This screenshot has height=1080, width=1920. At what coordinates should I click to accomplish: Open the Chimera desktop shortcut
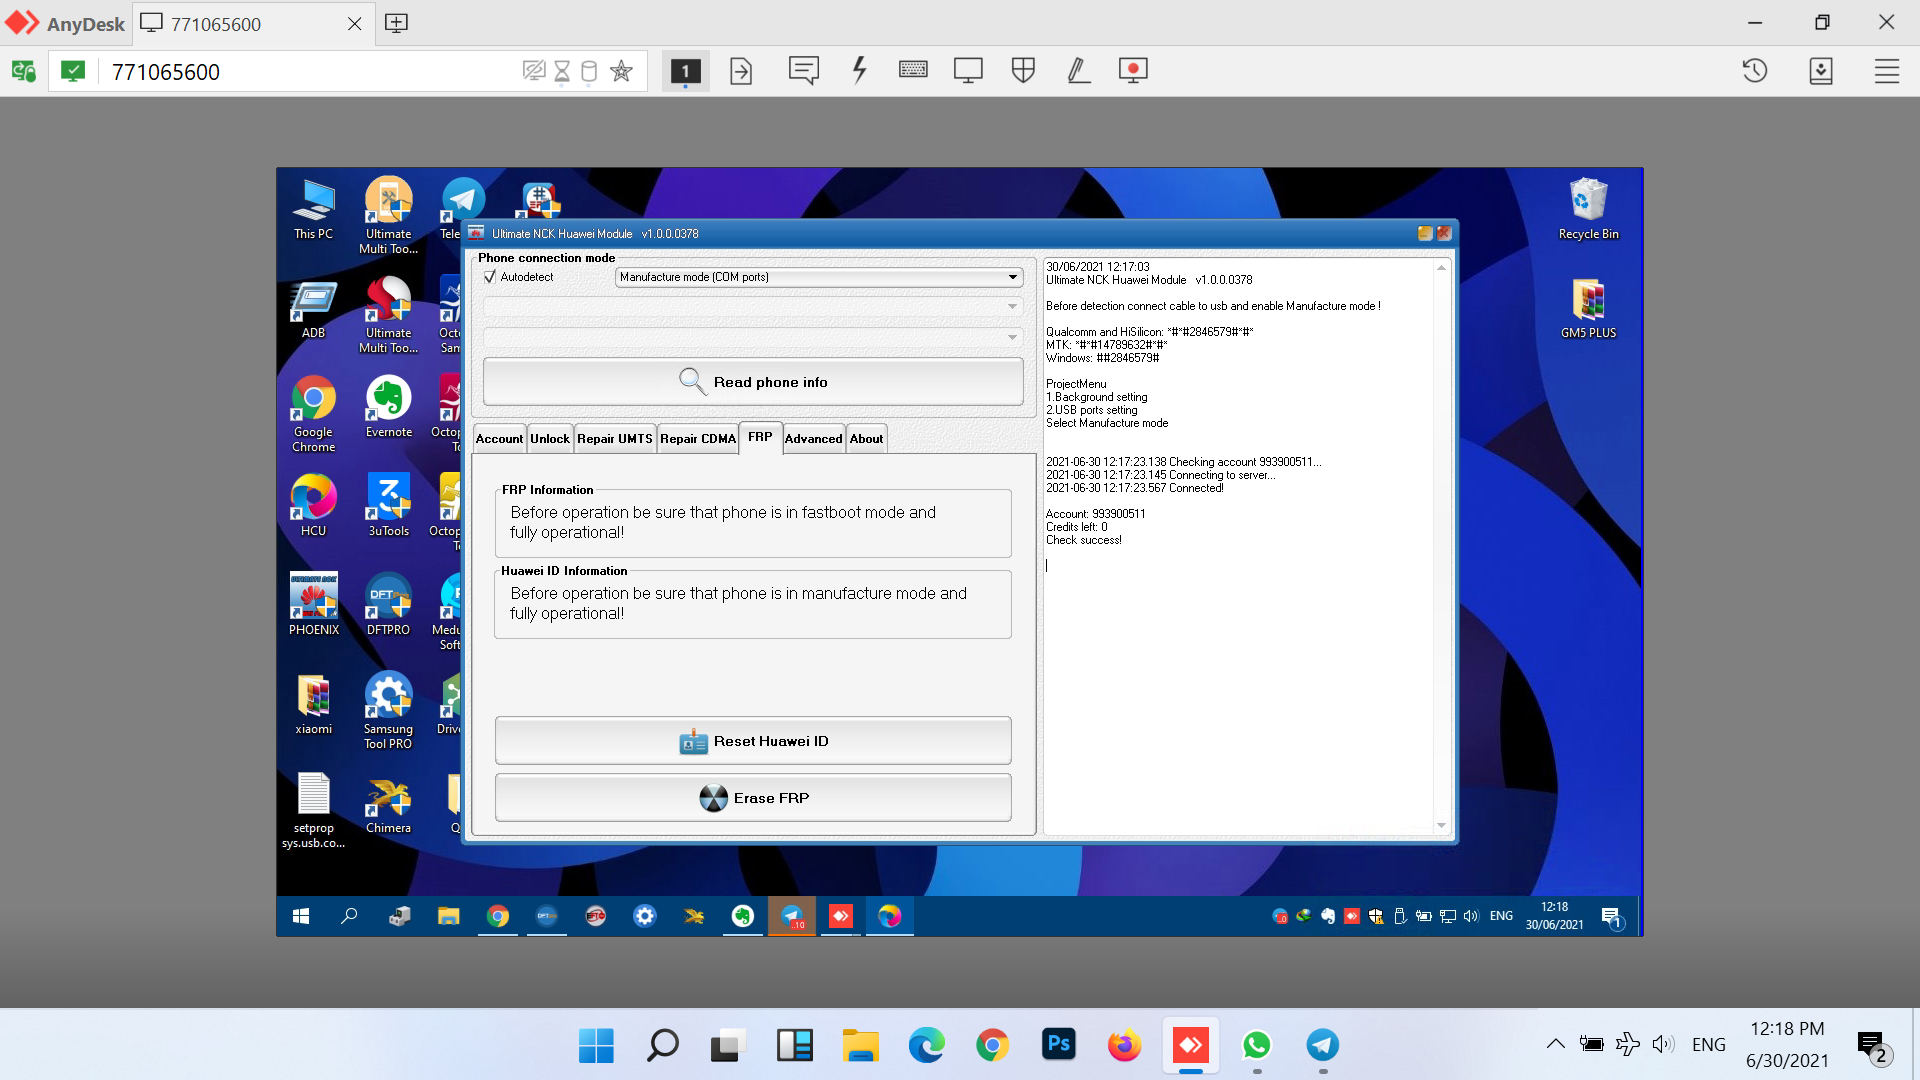(x=388, y=803)
